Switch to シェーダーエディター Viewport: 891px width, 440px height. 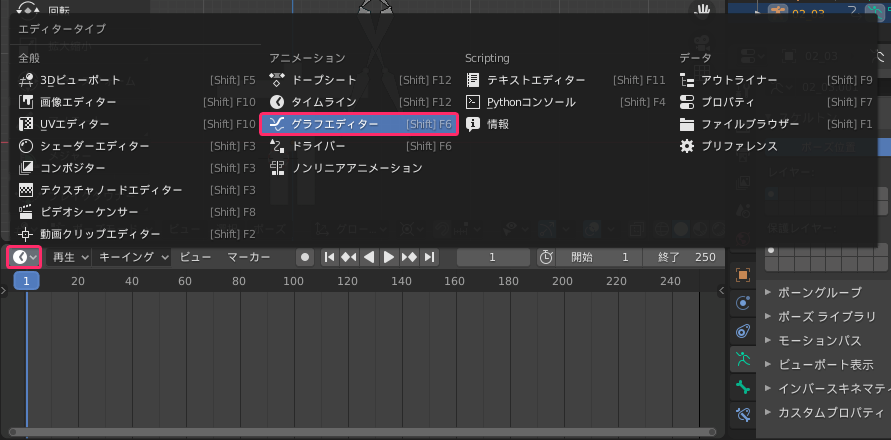[137, 146]
